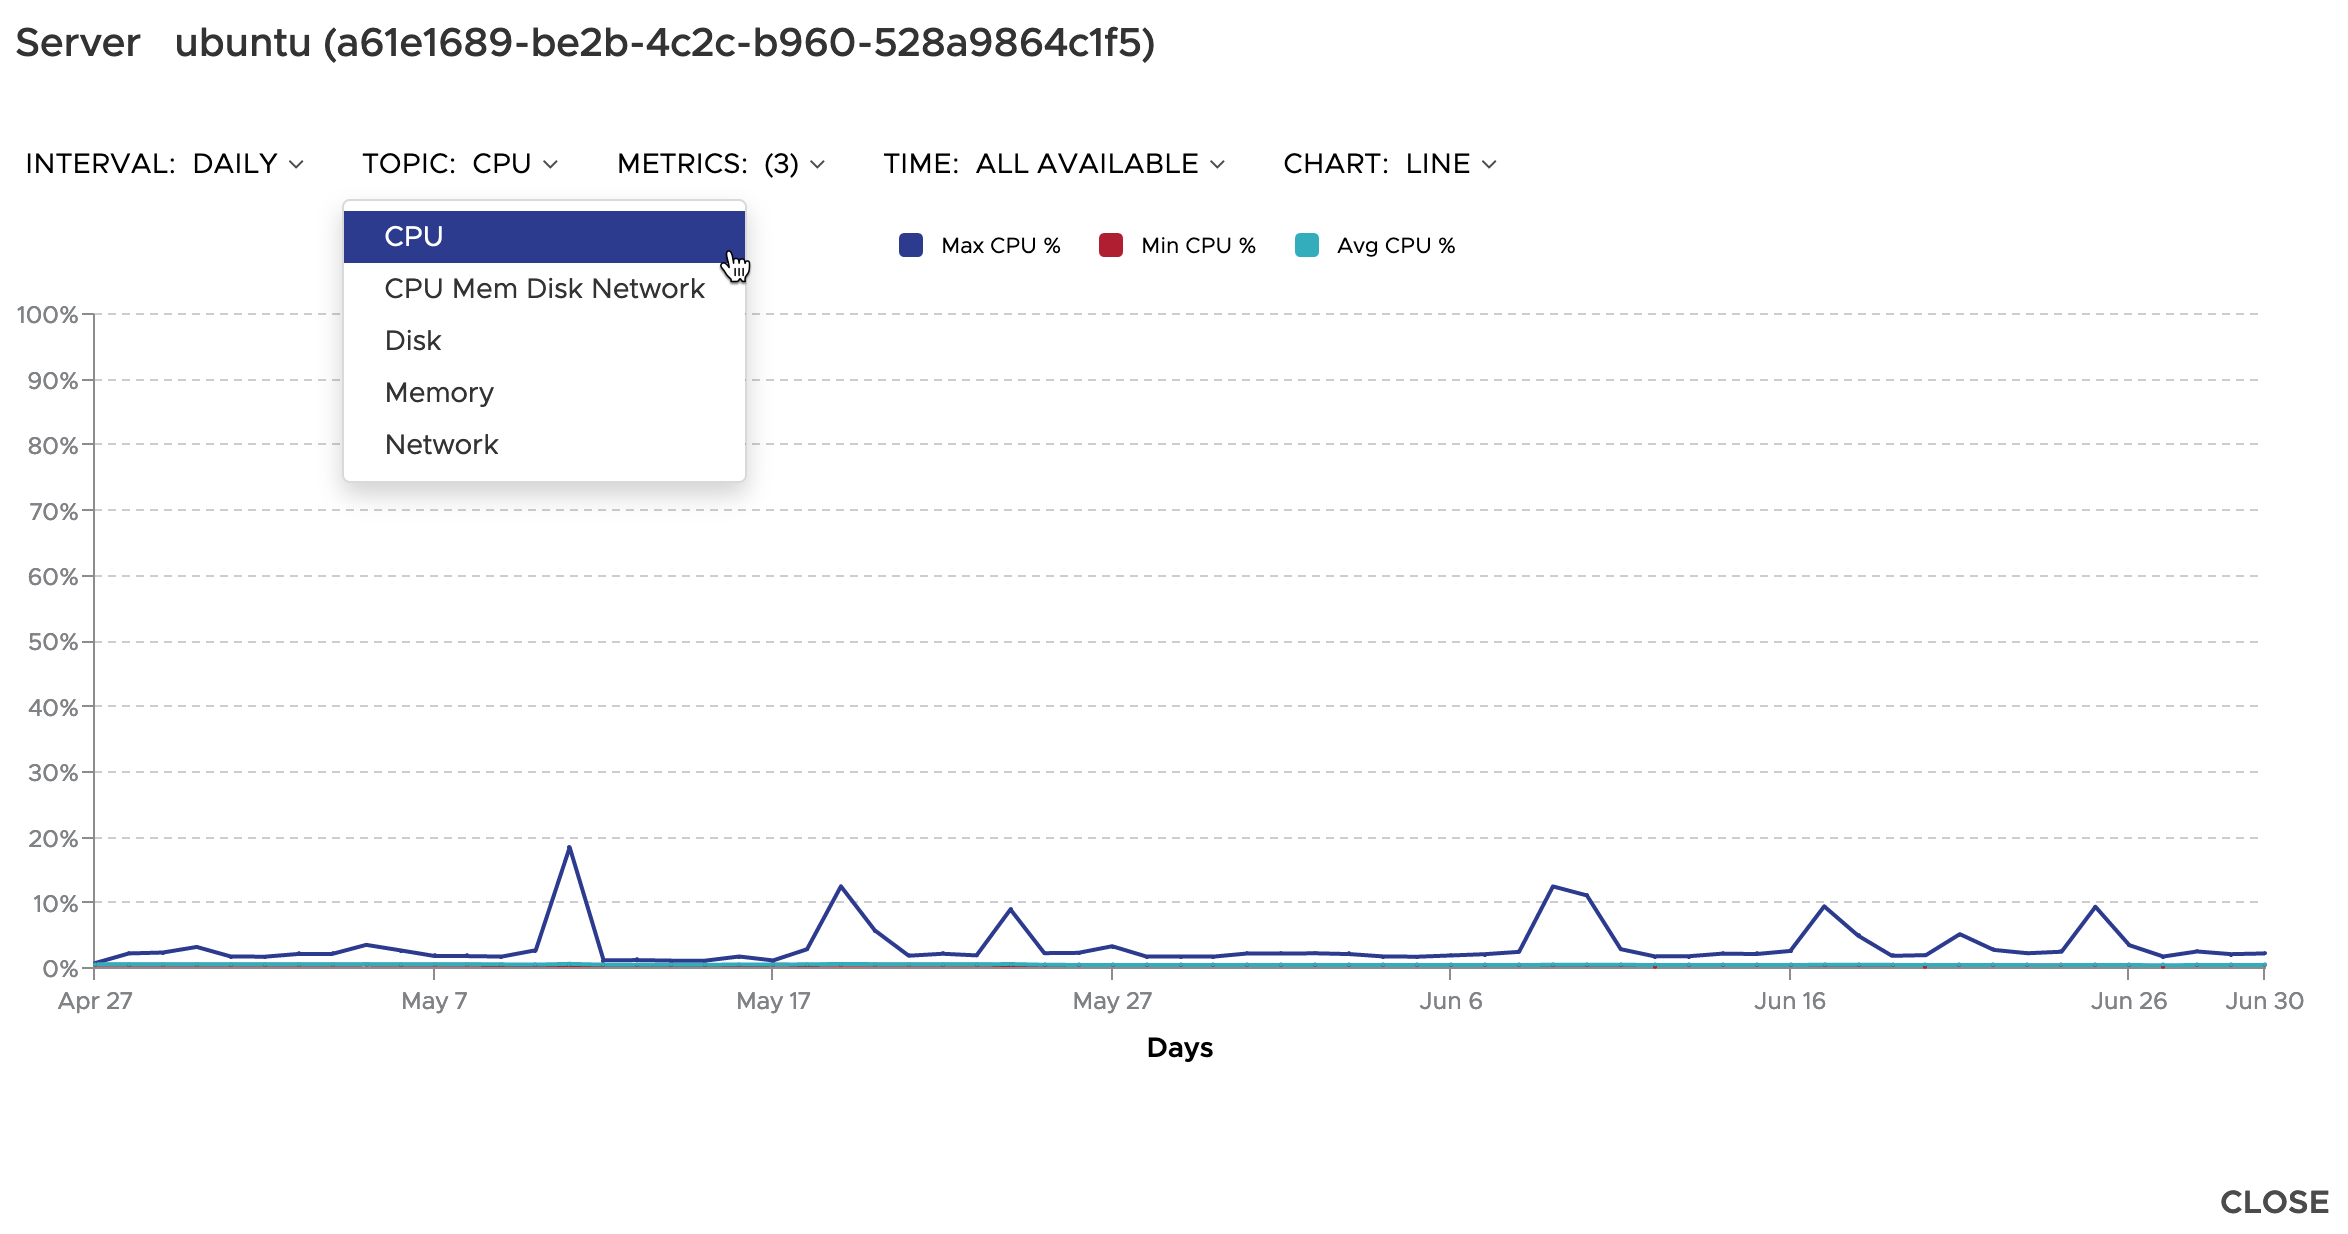The height and width of the screenshot is (1234, 2348).
Task: Pick the Memory topic option
Action: pos(544,392)
